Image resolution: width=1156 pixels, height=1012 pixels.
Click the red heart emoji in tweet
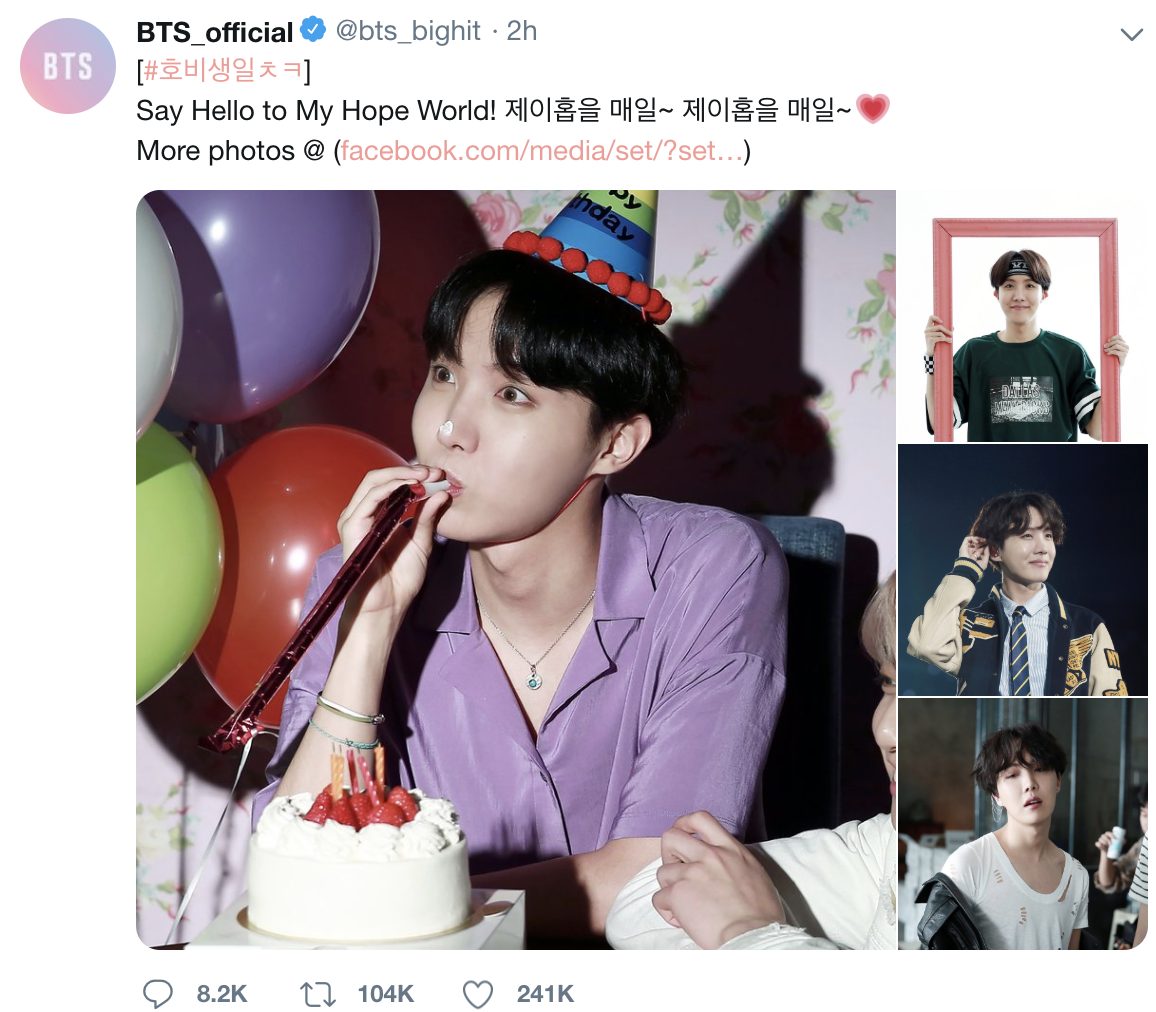point(873,109)
